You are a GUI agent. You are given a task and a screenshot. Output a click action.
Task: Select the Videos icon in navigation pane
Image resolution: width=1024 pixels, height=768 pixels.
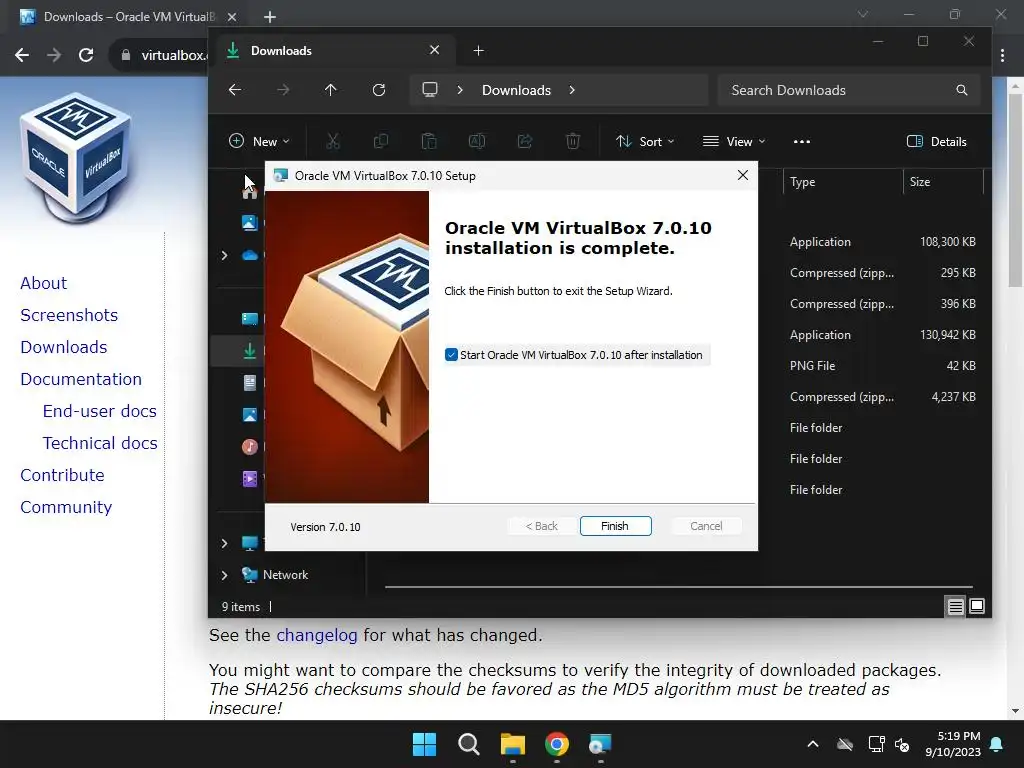pyautogui.click(x=249, y=479)
